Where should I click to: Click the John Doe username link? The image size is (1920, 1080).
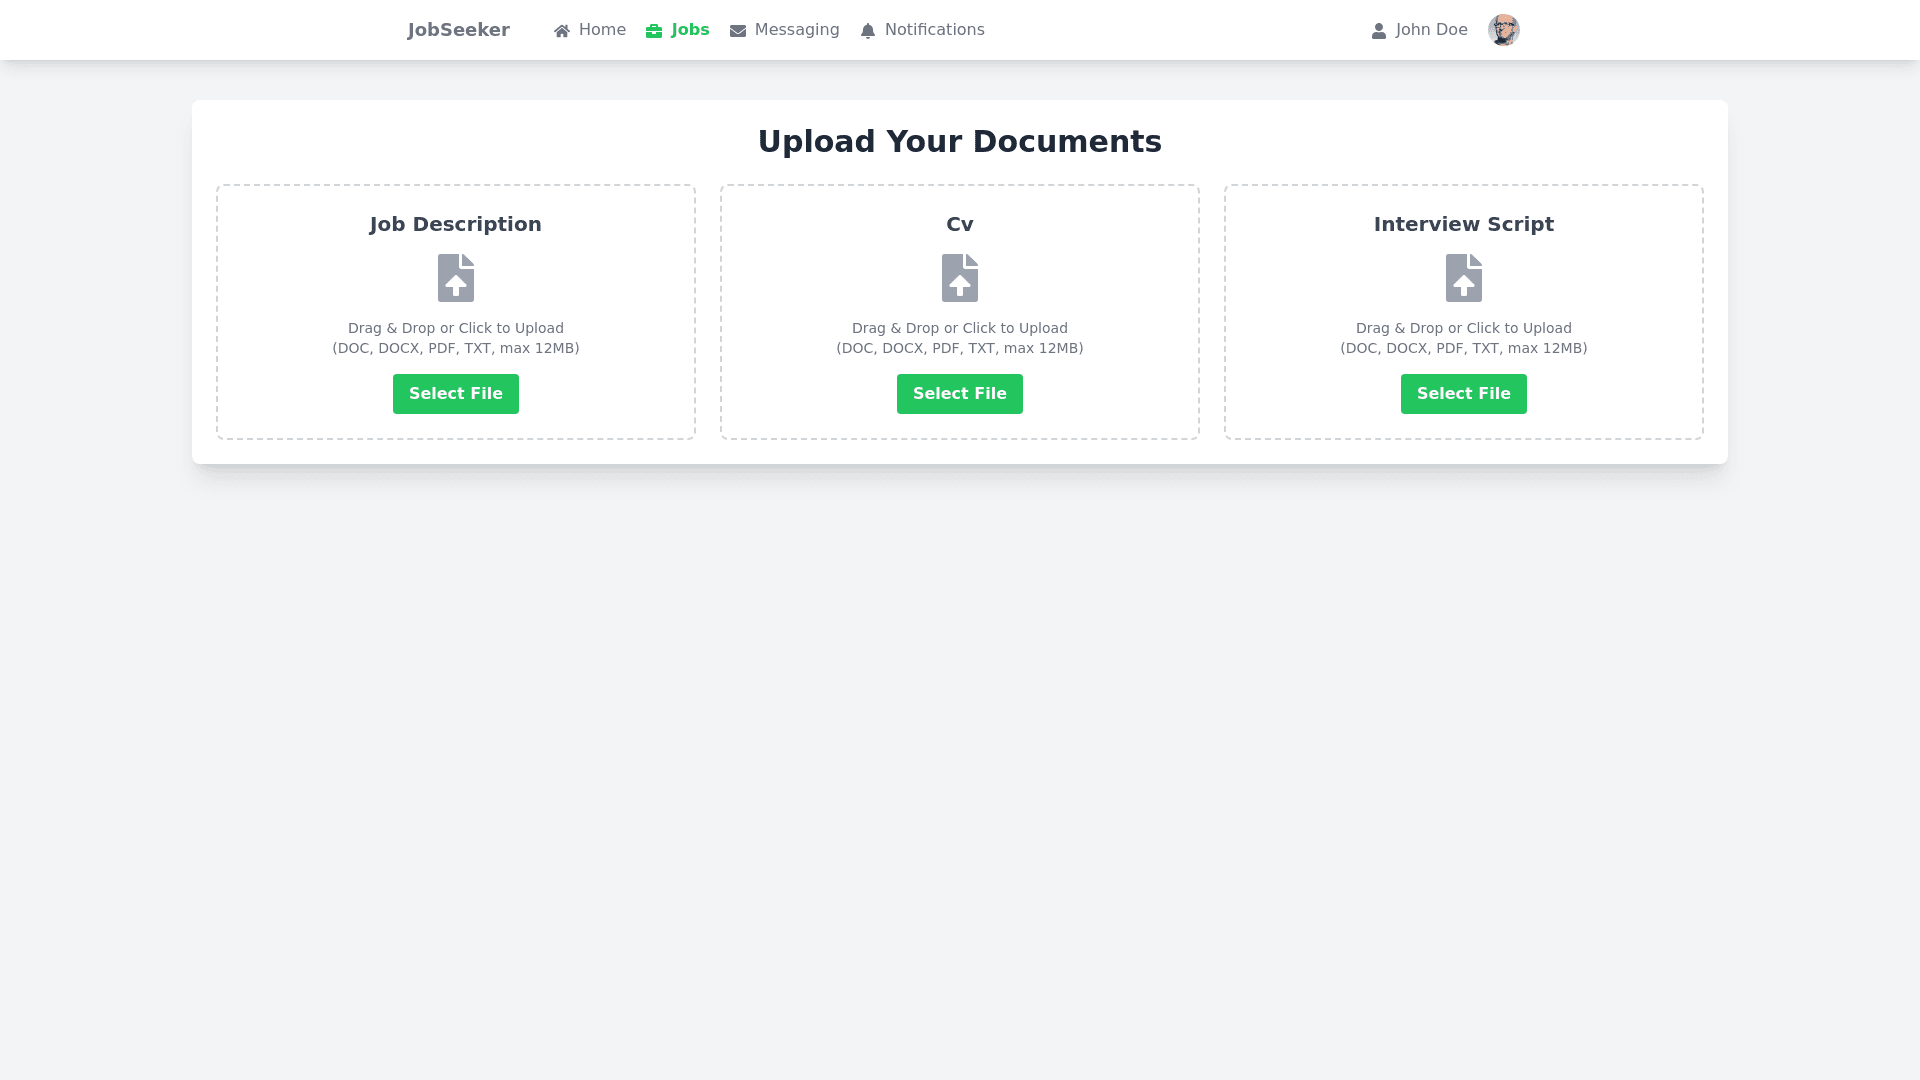1431,30
